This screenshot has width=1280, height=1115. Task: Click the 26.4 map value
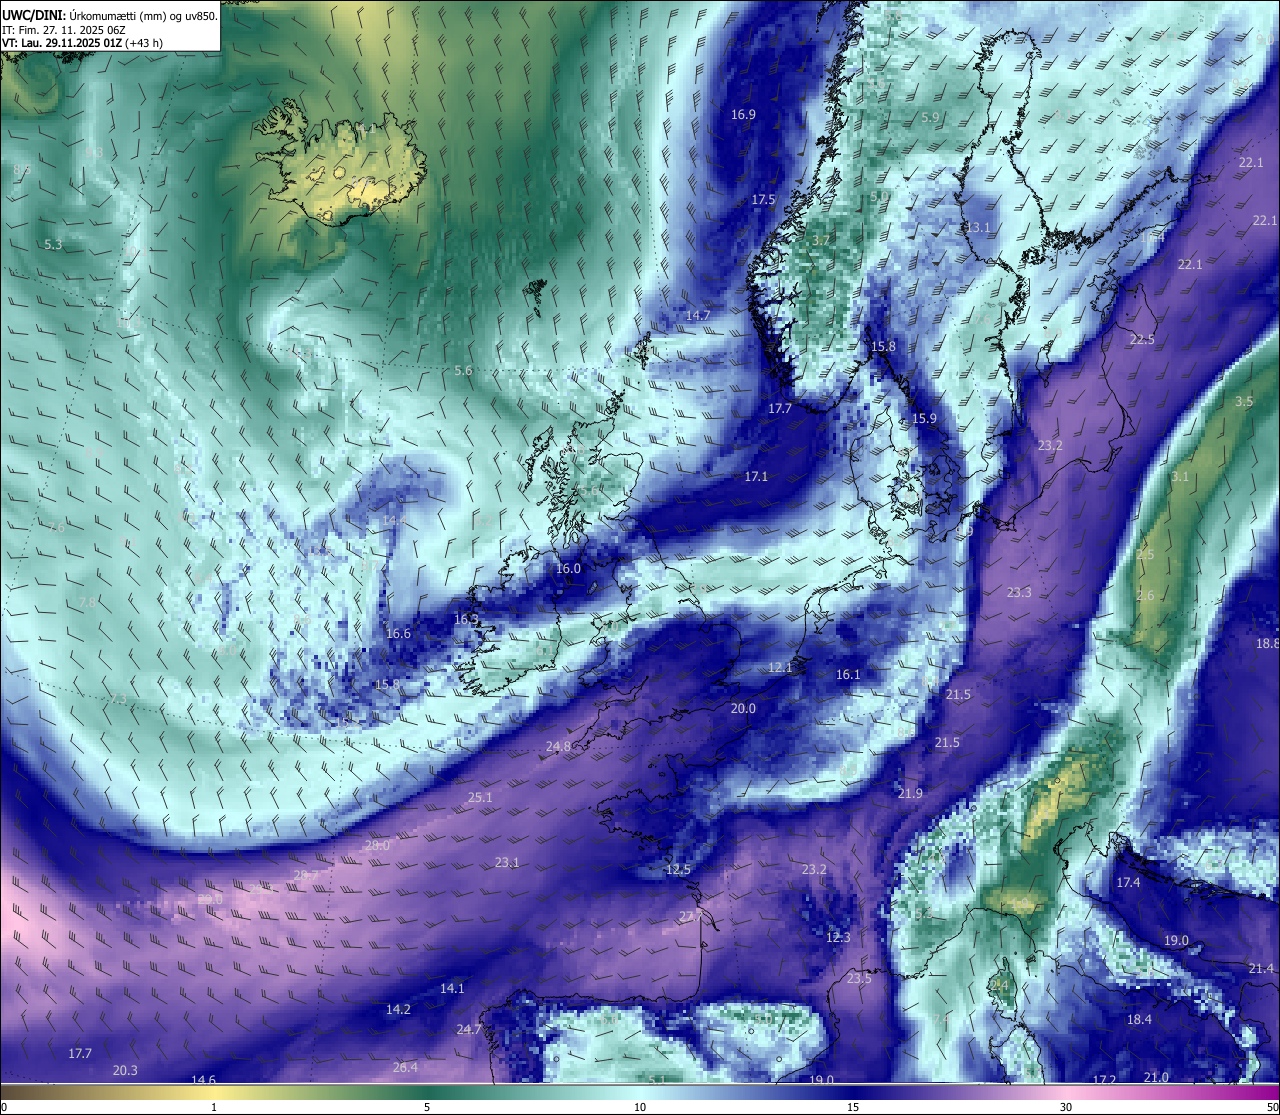(405, 1068)
